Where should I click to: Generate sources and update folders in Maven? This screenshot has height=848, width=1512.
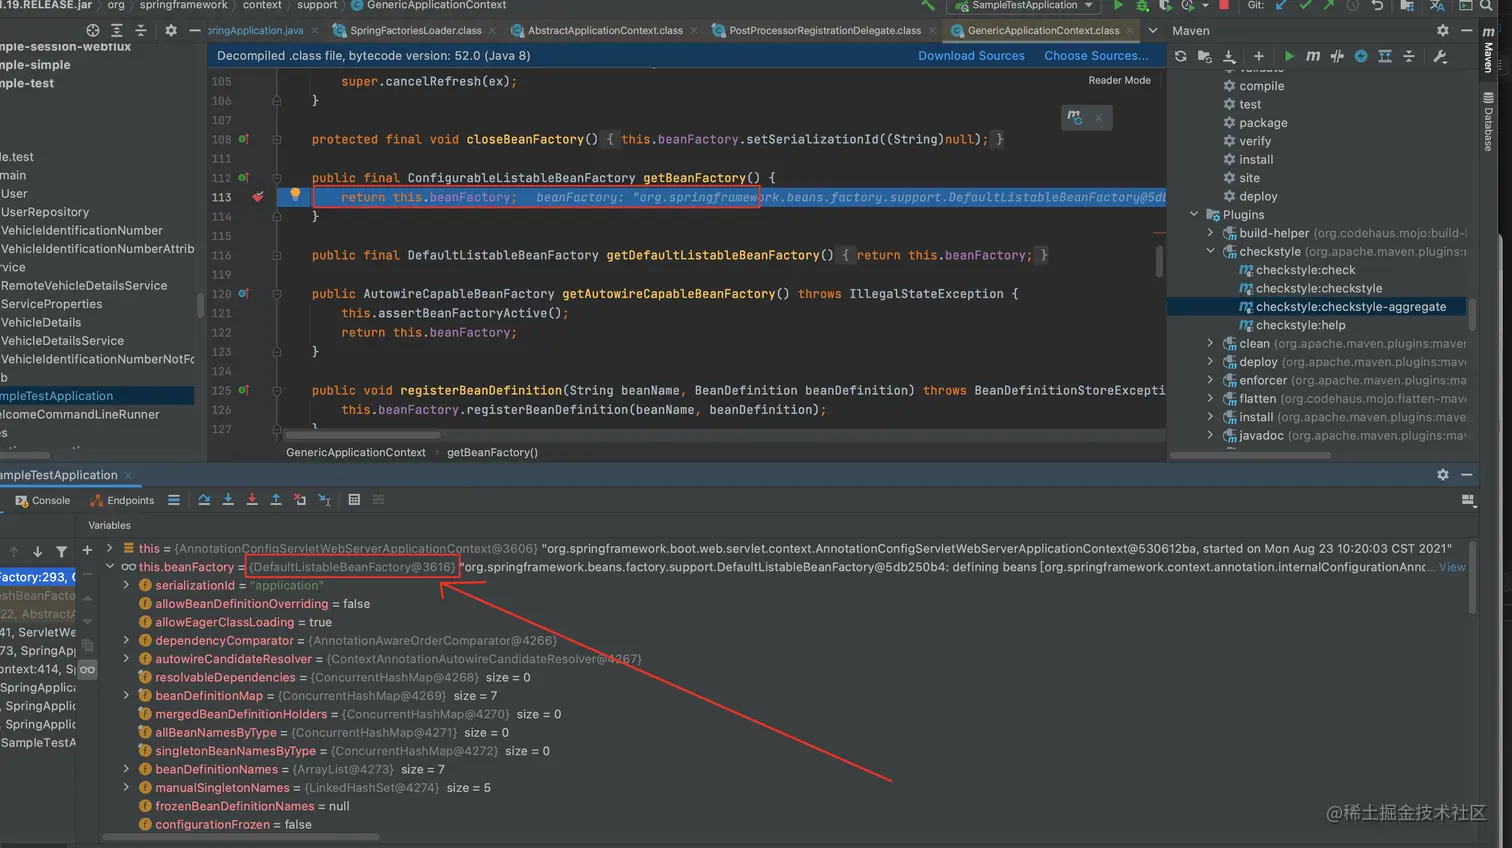tap(1205, 56)
